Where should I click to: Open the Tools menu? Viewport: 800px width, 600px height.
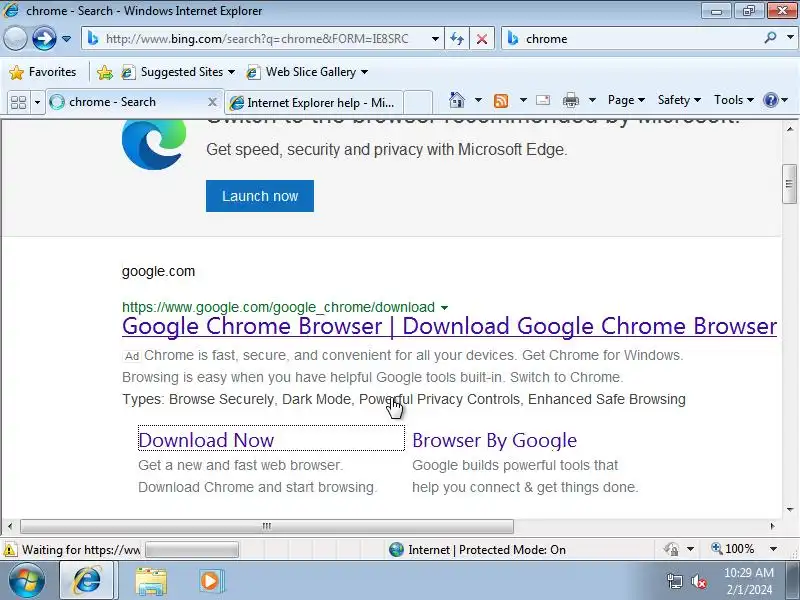(x=734, y=100)
